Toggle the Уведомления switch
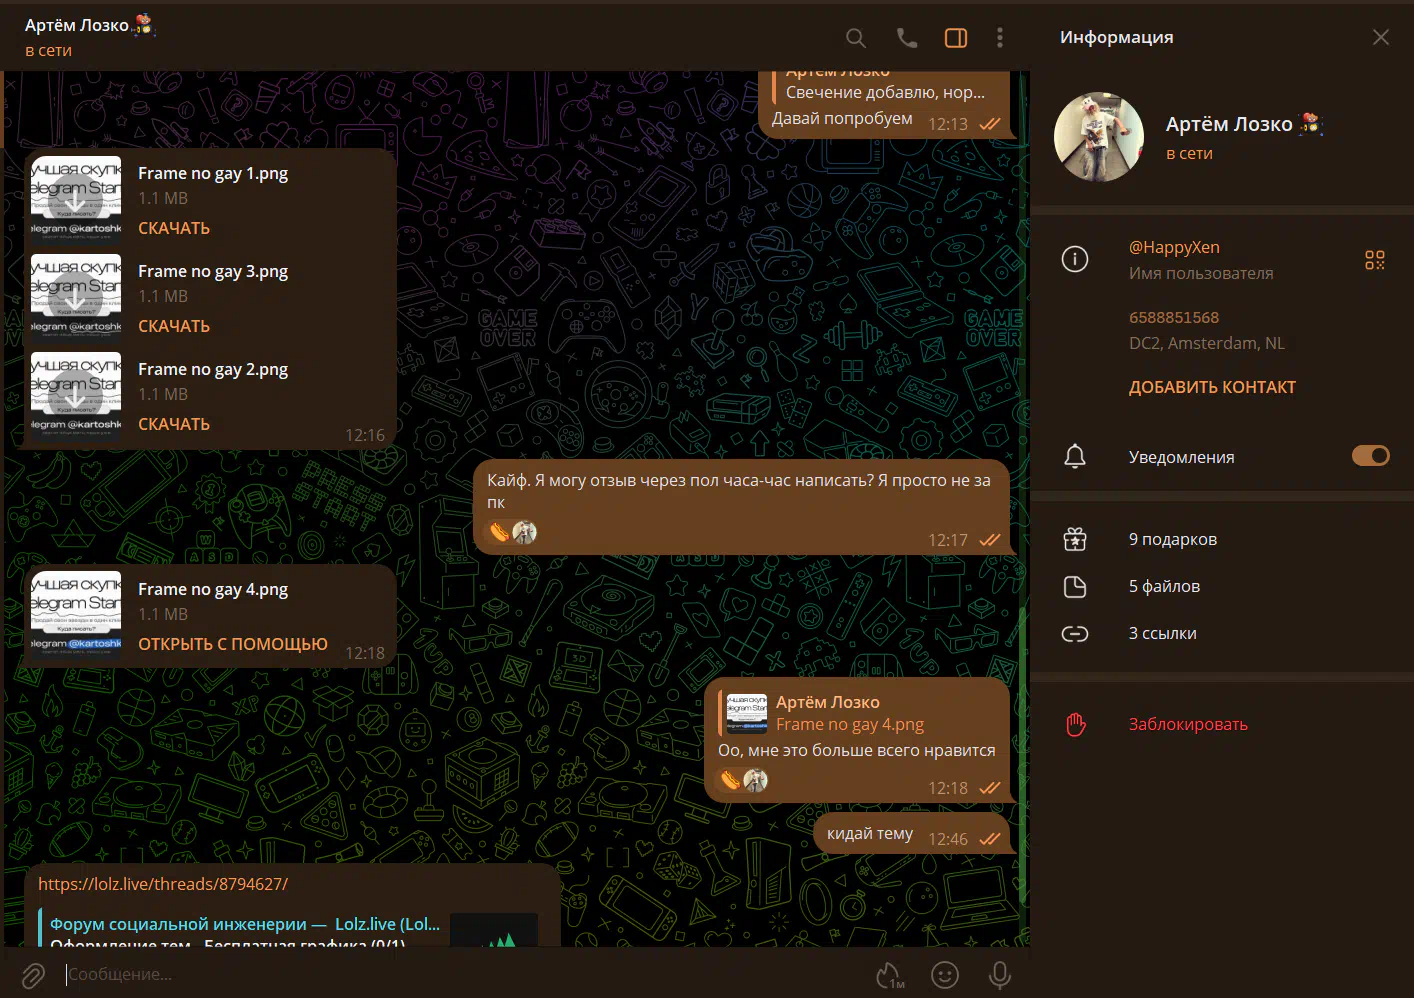Image resolution: width=1414 pixels, height=998 pixels. click(x=1371, y=456)
